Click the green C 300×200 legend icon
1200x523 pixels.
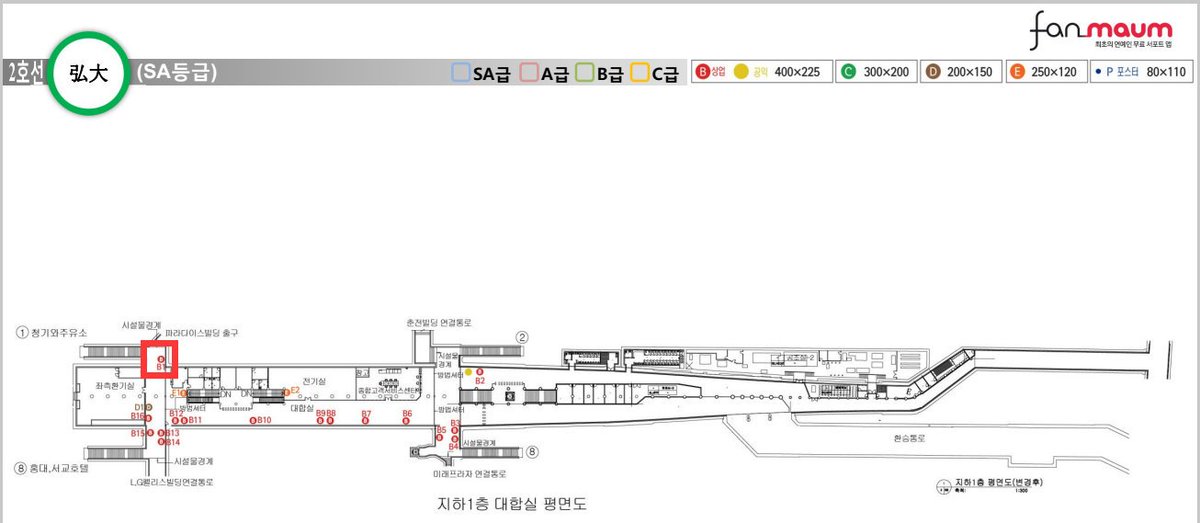coord(849,72)
